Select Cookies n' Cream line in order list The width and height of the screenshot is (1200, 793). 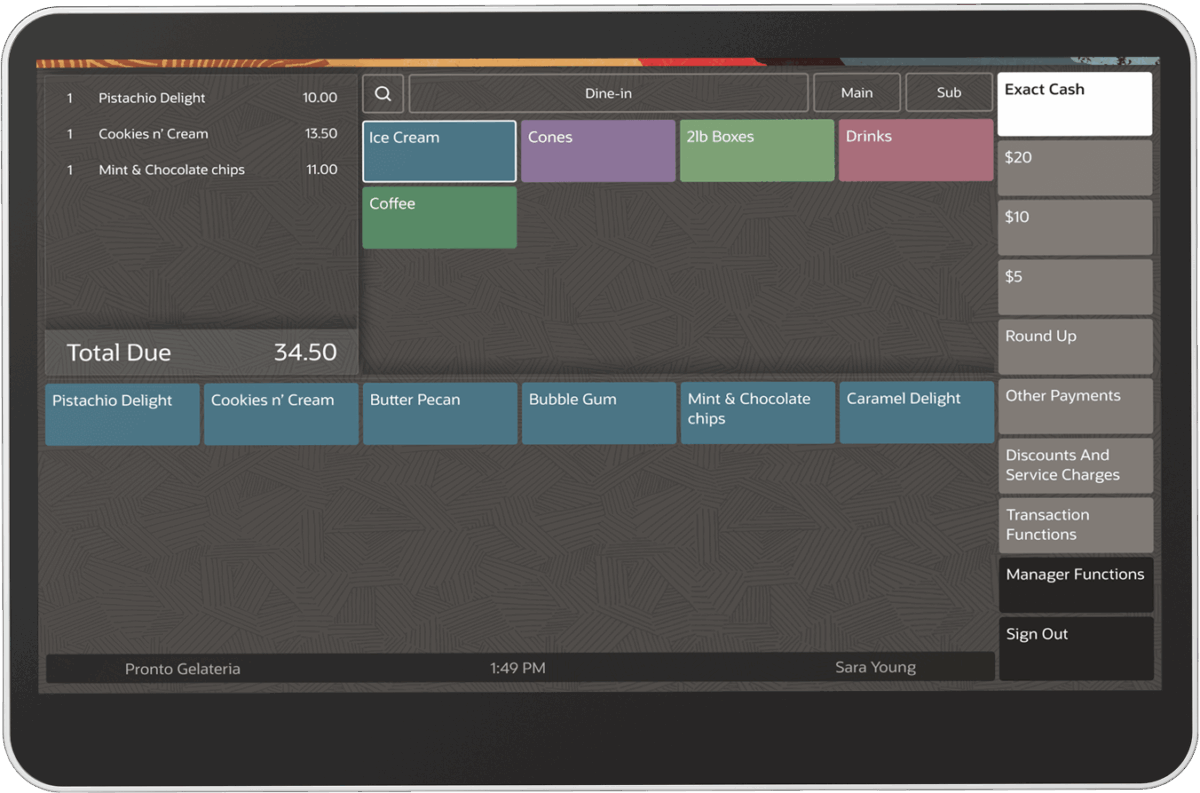(x=201, y=134)
